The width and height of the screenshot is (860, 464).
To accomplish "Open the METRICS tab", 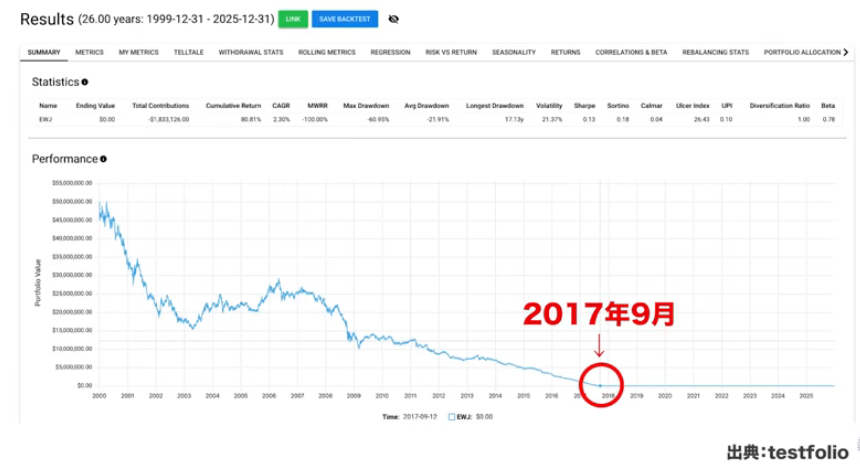I will pos(89,52).
